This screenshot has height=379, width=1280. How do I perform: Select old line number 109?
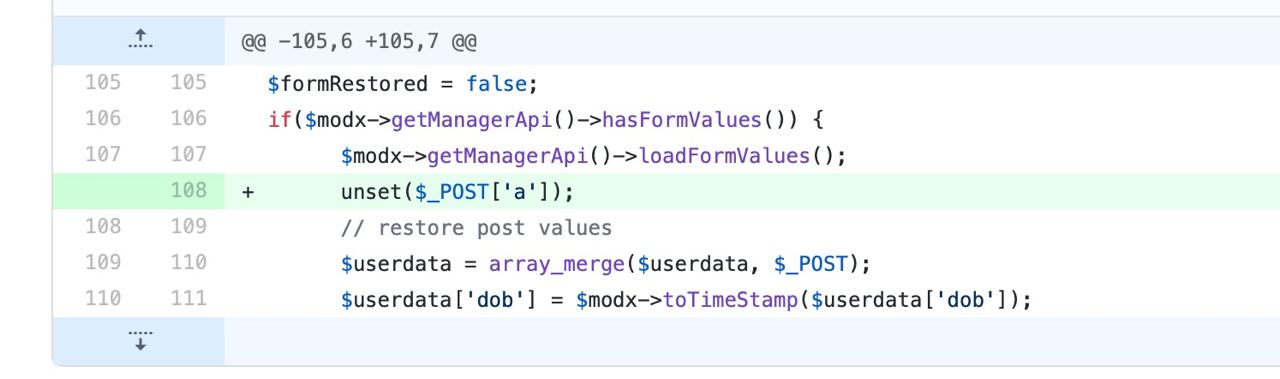click(x=103, y=263)
